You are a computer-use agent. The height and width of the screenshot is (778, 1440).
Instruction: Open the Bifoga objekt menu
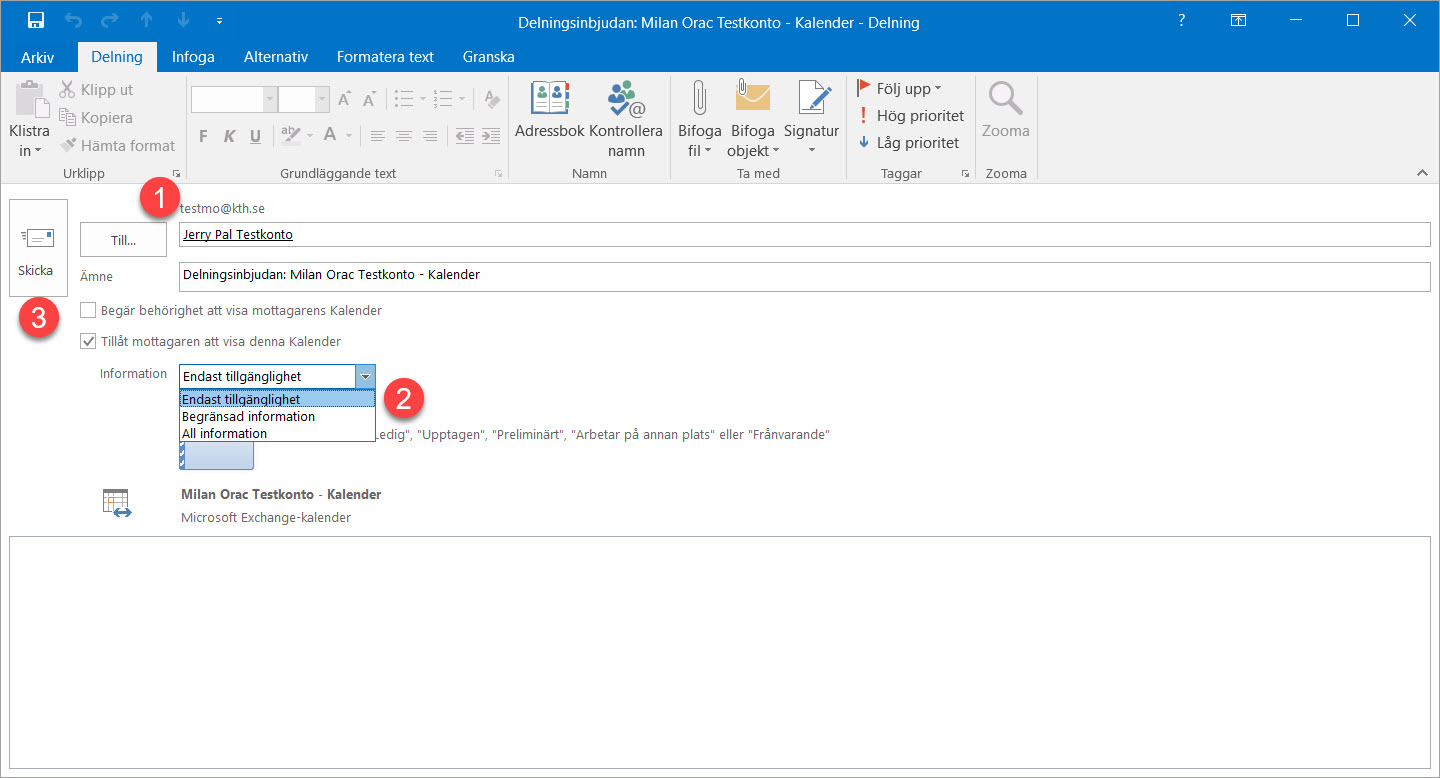coord(753,118)
